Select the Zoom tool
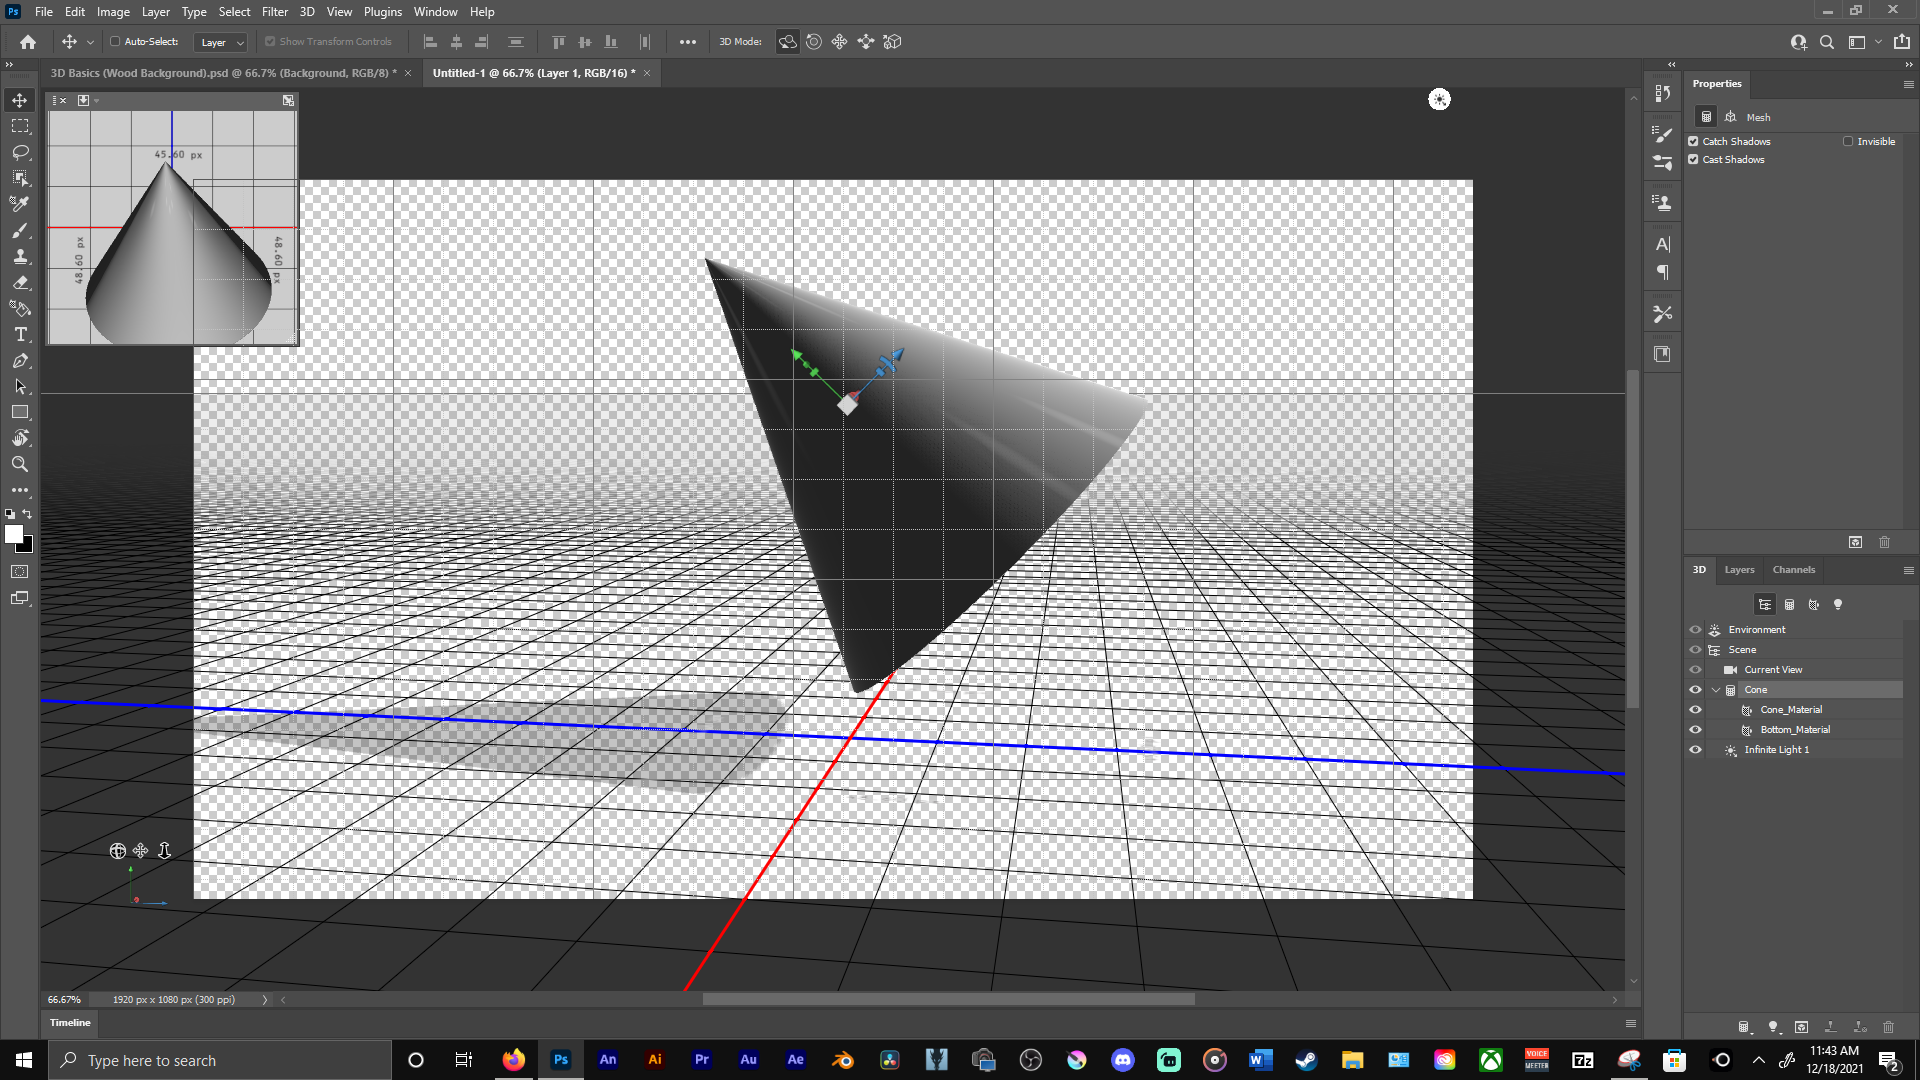 pos(18,464)
